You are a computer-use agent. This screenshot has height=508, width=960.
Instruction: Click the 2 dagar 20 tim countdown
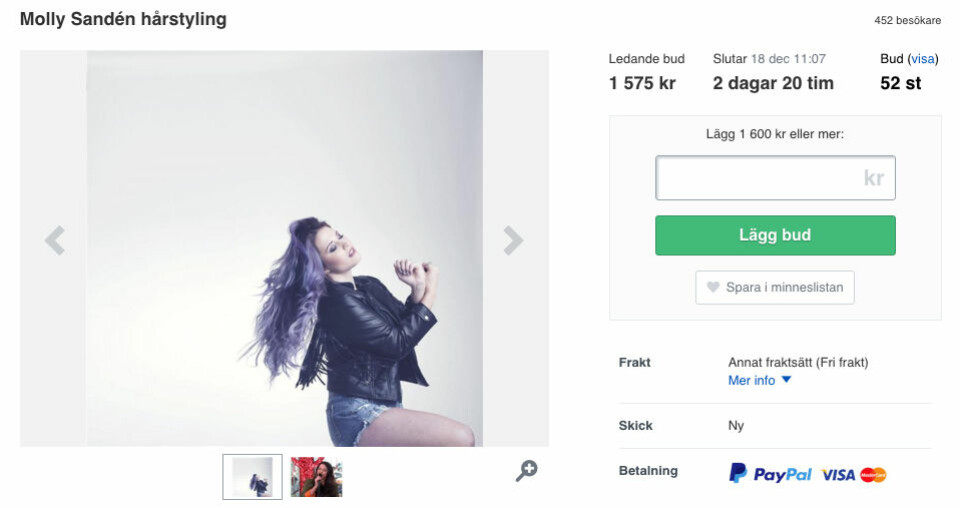click(773, 83)
